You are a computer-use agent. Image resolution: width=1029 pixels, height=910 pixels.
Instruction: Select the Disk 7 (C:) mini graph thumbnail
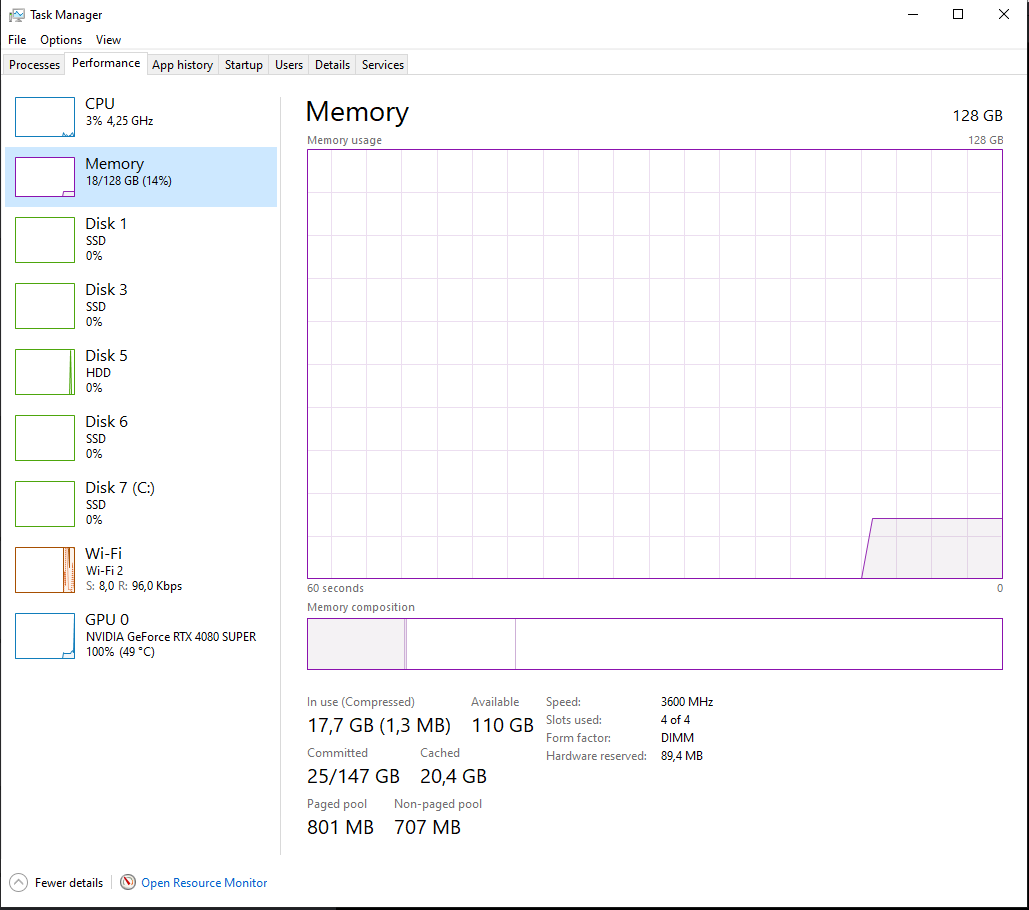click(45, 504)
